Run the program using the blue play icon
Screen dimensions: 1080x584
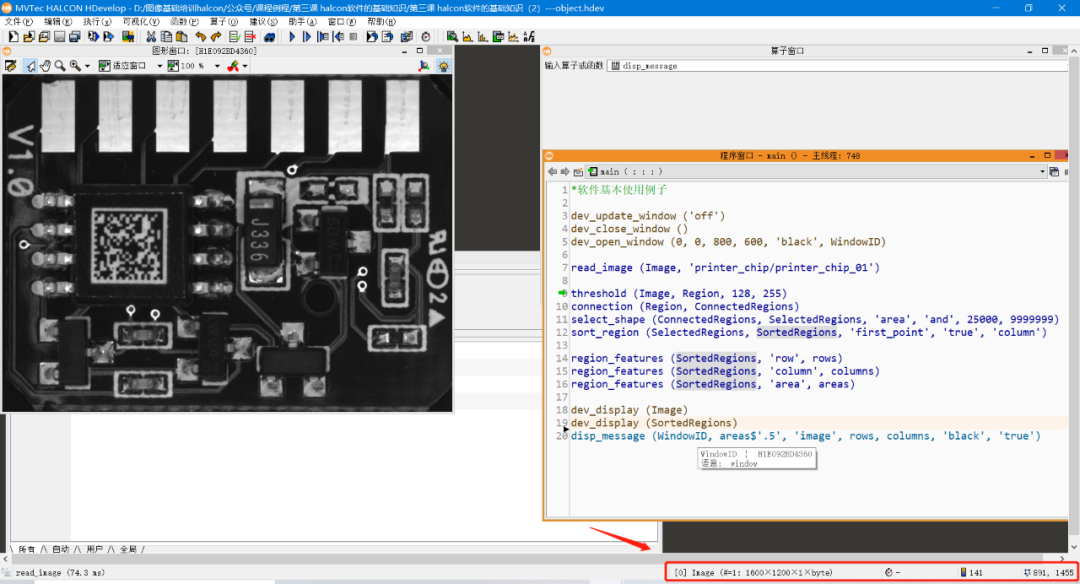point(292,35)
